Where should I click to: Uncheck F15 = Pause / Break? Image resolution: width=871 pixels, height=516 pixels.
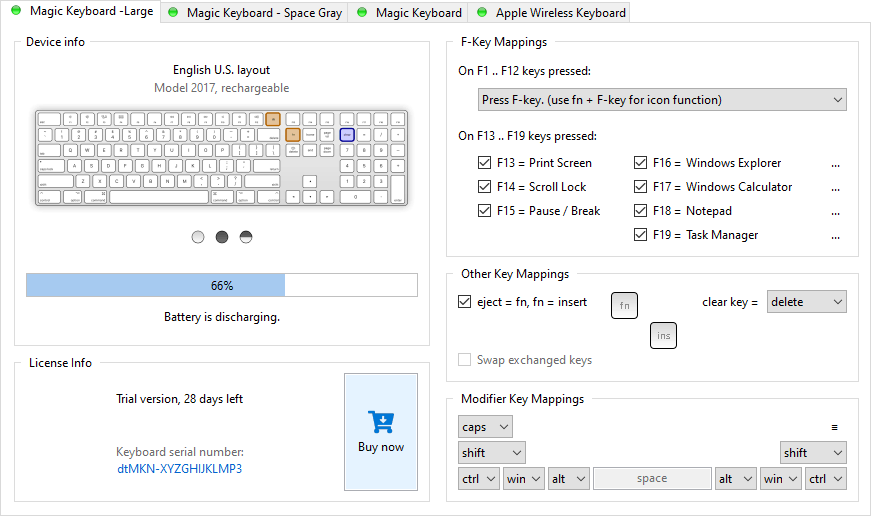tap(484, 211)
